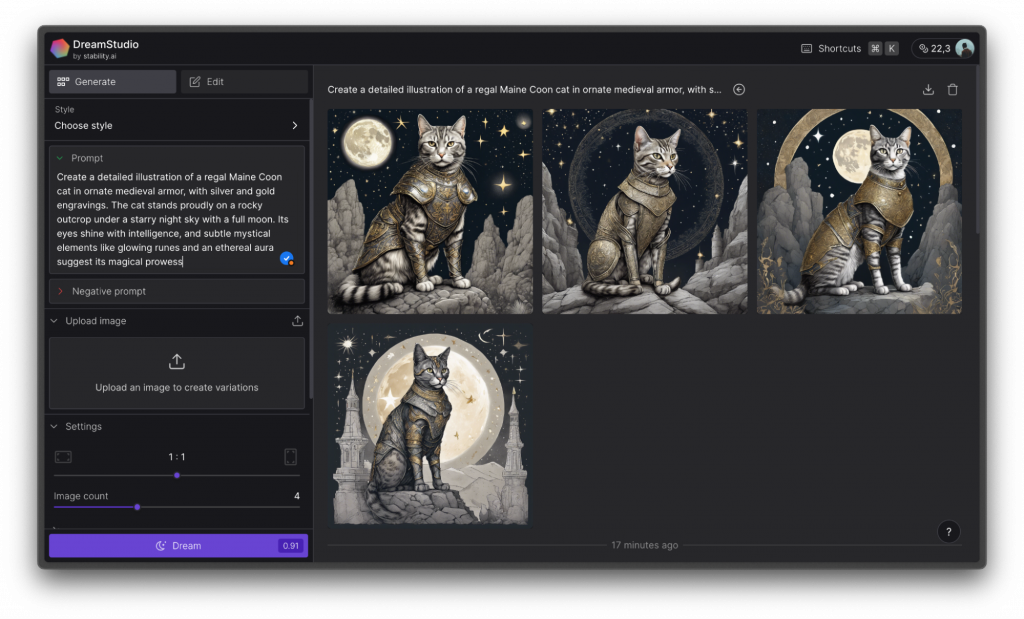This screenshot has width=1024, height=619.
Task: Click the blue checkmark badge in prompt
Action: pos(287,259)
